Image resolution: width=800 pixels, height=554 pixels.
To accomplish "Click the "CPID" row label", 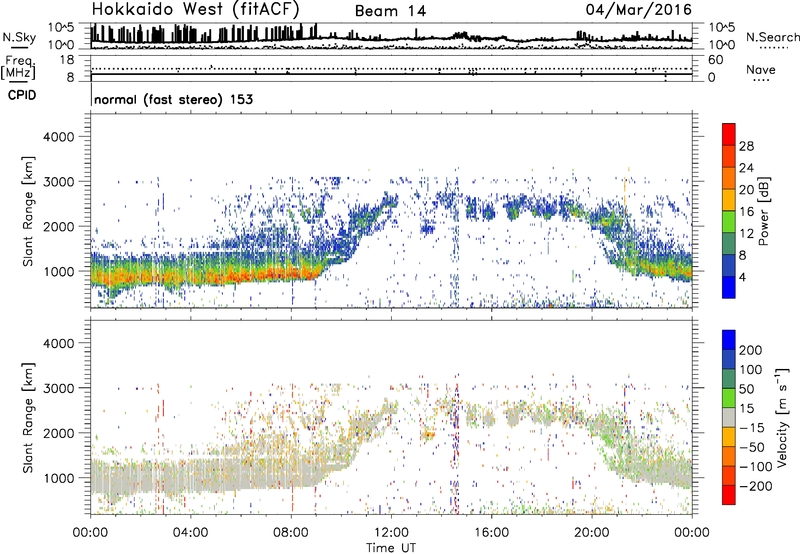I will click(22, 95).
